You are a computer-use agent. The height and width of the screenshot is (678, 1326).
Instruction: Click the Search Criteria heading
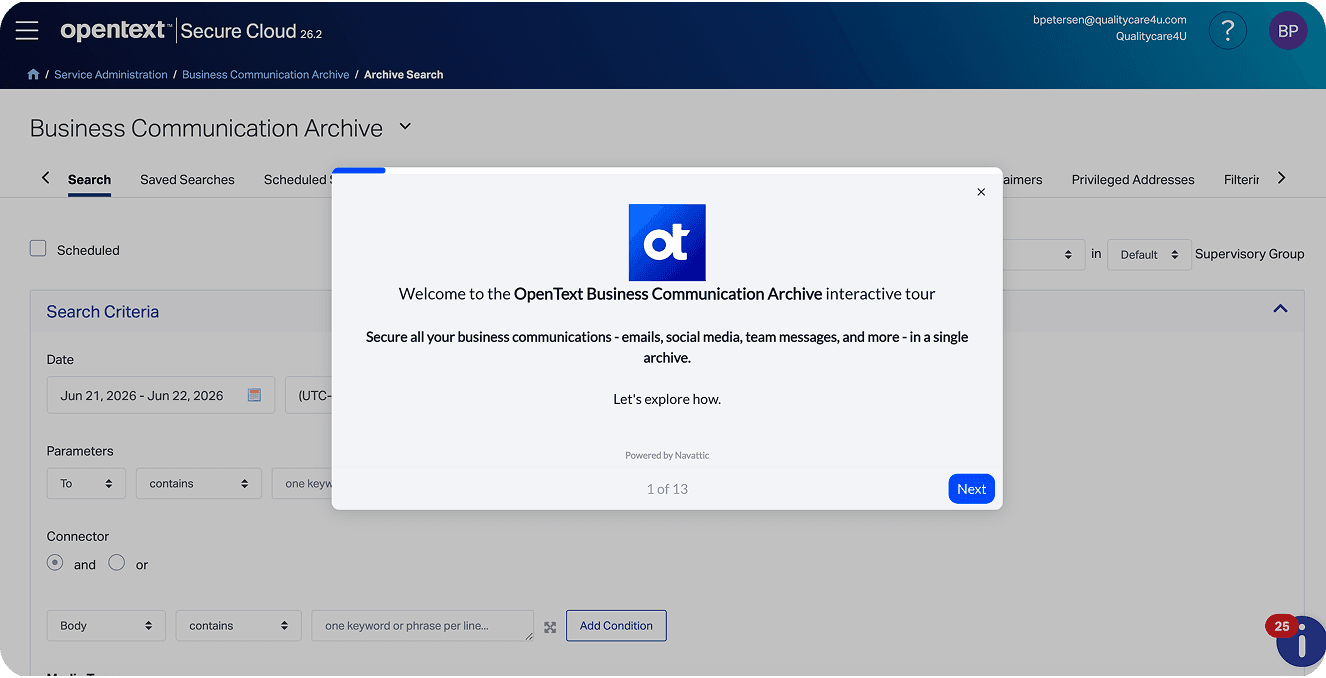(103, 312)
